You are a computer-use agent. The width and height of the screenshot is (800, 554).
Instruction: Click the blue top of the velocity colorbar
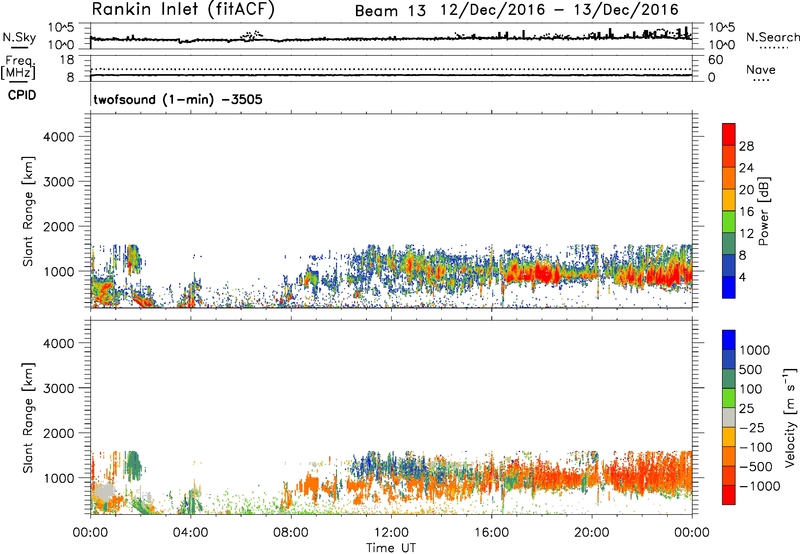[729, 340]
